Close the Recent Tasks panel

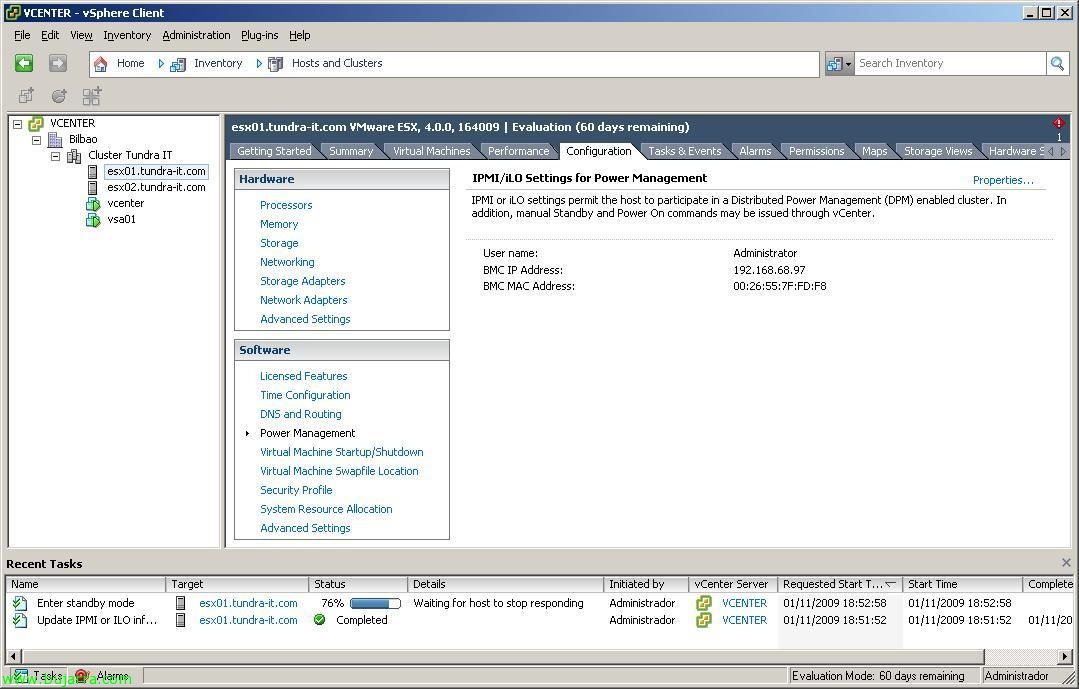[x=1066, y=562]
